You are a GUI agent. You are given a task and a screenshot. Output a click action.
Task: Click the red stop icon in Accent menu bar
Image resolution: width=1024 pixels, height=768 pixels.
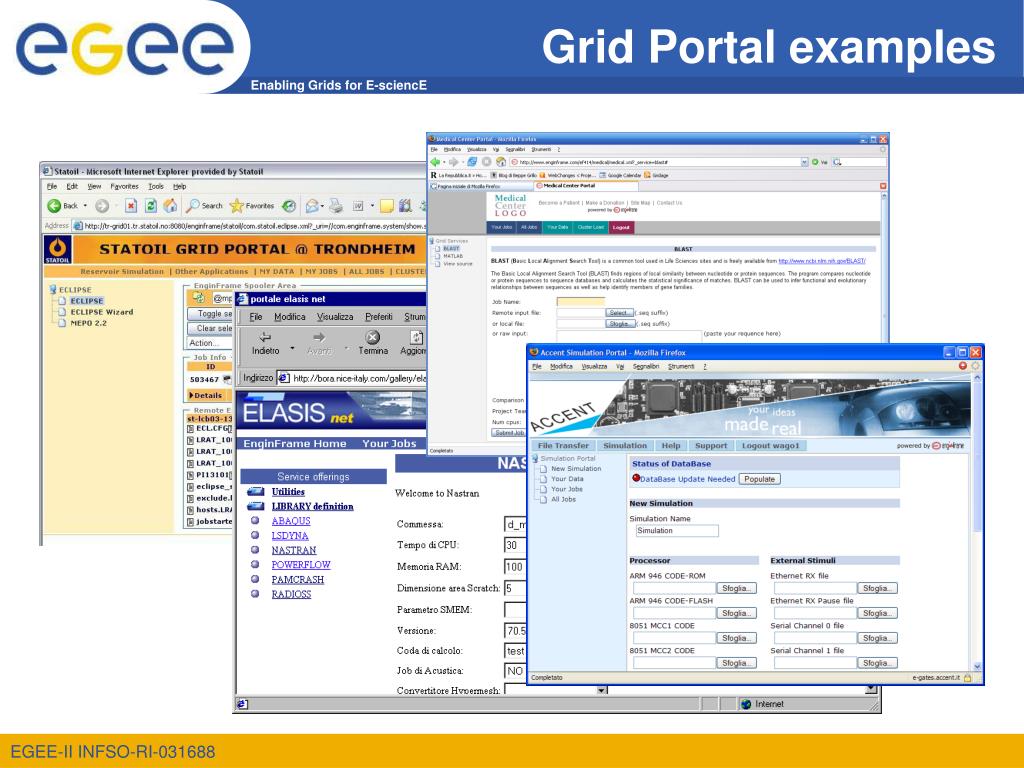[963, 366]
